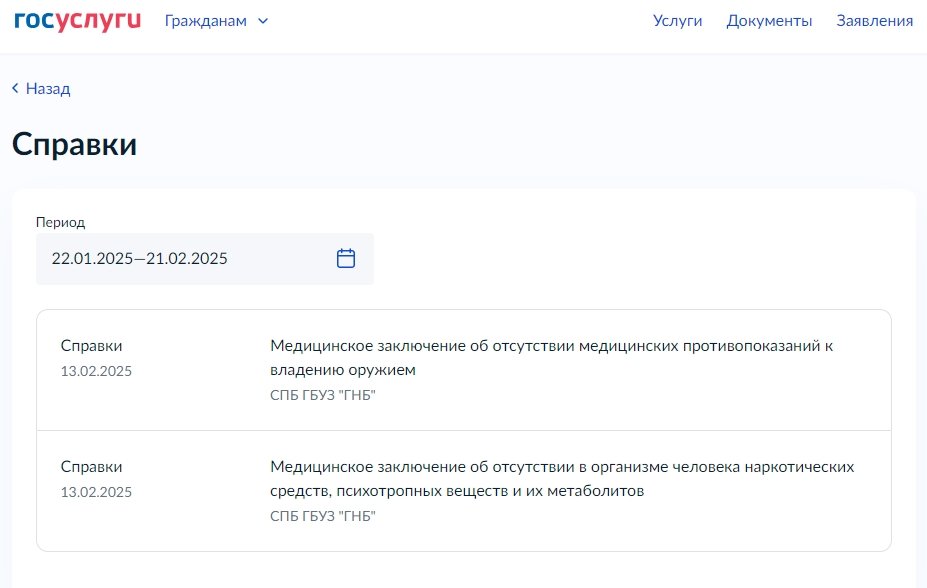Open the narcotics absence medical certificate title
This screenshot has width=927, height=588.
click(562, 478)
